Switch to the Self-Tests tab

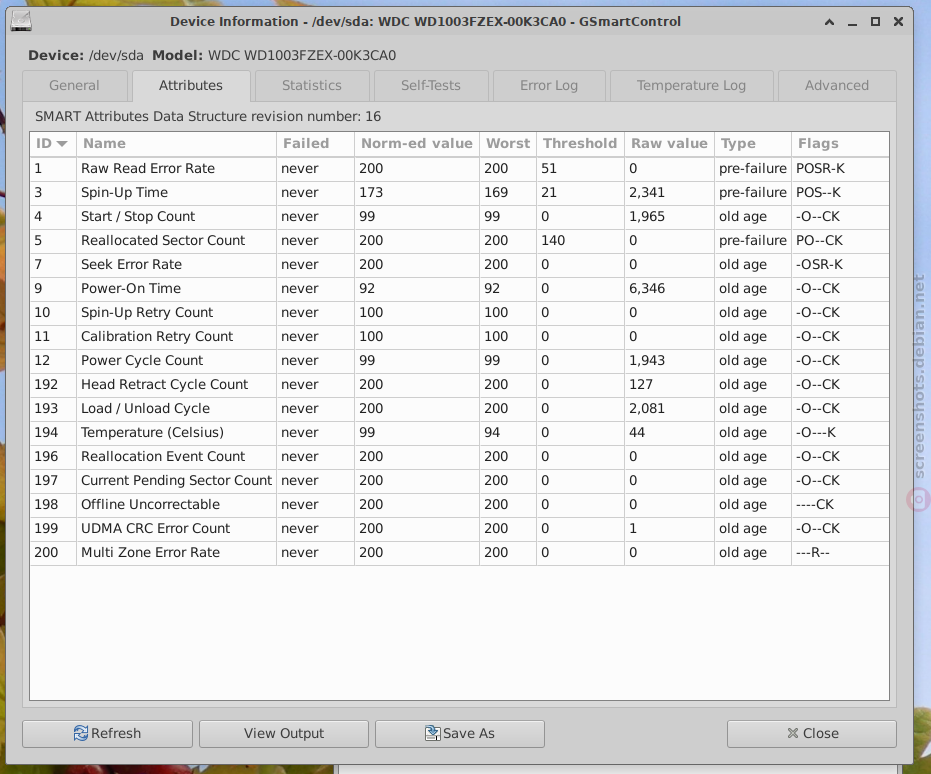coord(430,85)
